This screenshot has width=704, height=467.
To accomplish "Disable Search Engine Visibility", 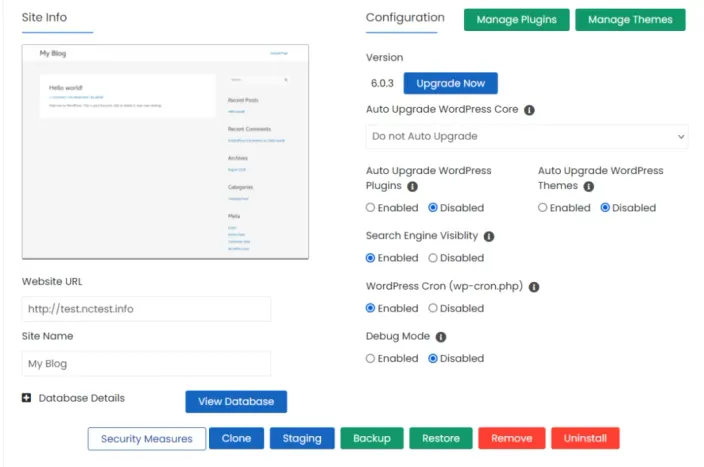I will [433, 258].
